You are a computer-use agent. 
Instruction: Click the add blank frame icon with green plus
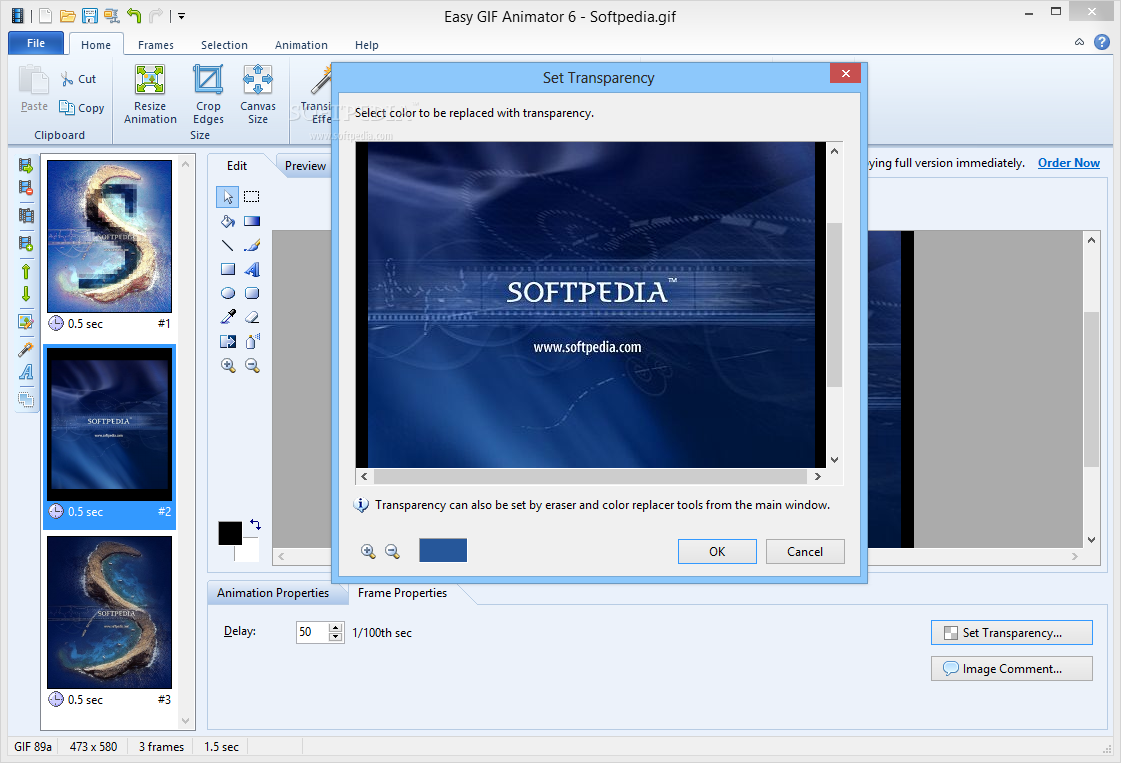pyautogui.click(x=26, y=243)
